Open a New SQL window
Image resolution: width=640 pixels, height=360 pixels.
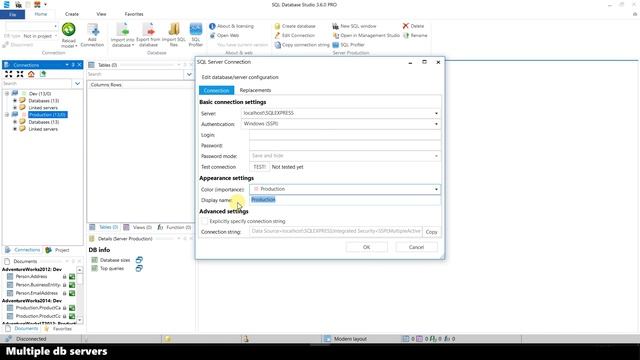[x=354, y=26]
